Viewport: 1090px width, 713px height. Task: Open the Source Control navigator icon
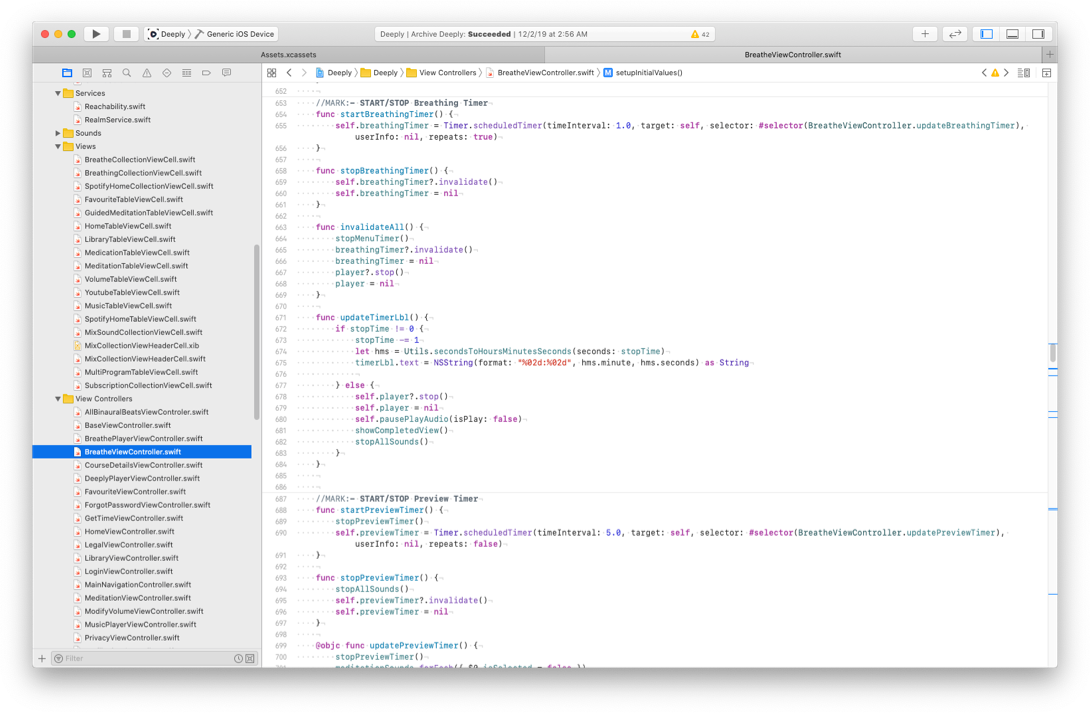pyautogui.click(x=86, y=72)
